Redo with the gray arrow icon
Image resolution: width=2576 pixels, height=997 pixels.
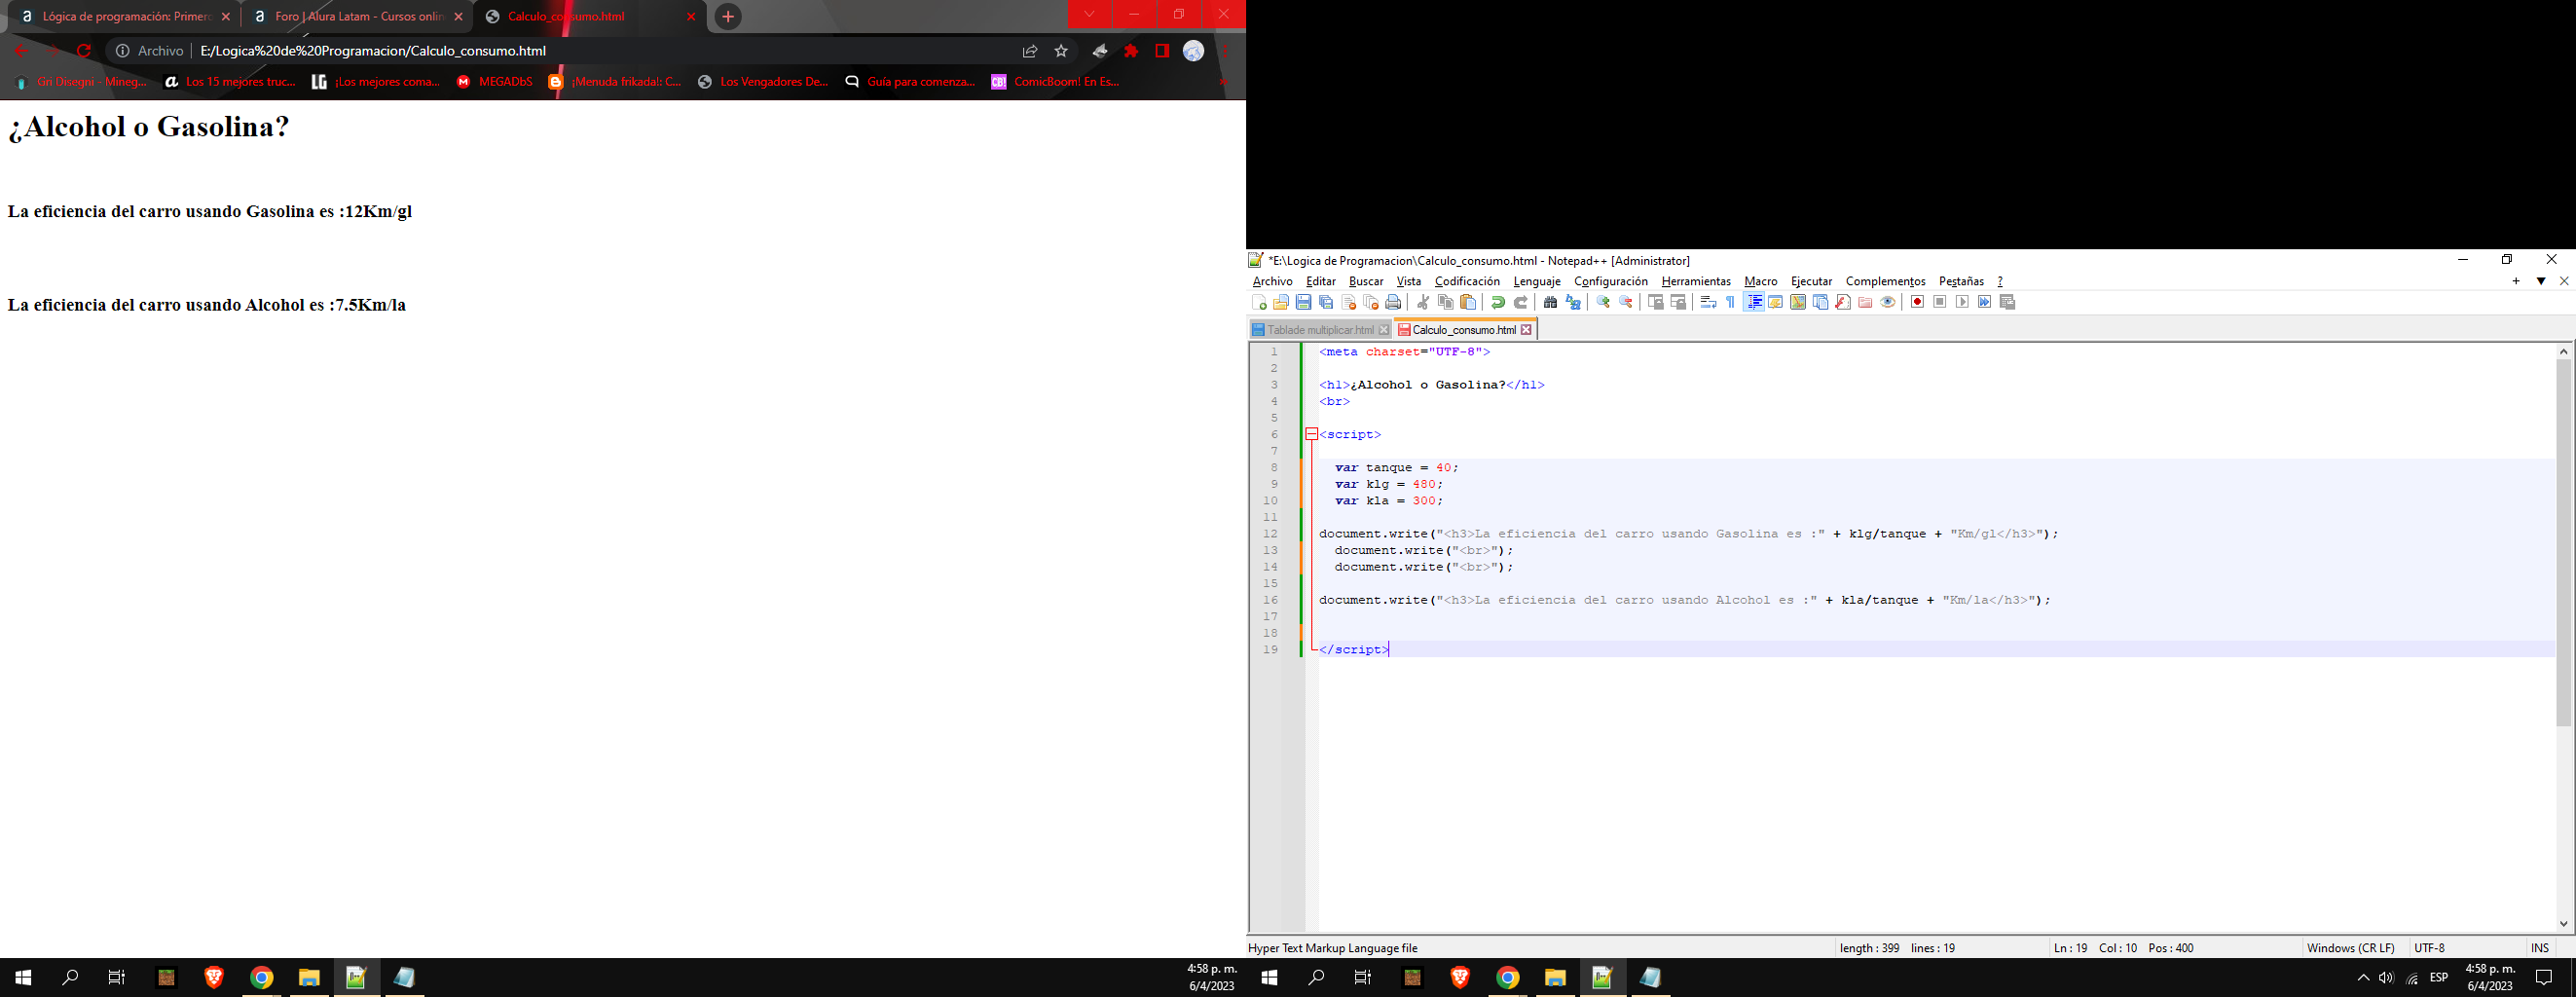[x=1521, y=302]
